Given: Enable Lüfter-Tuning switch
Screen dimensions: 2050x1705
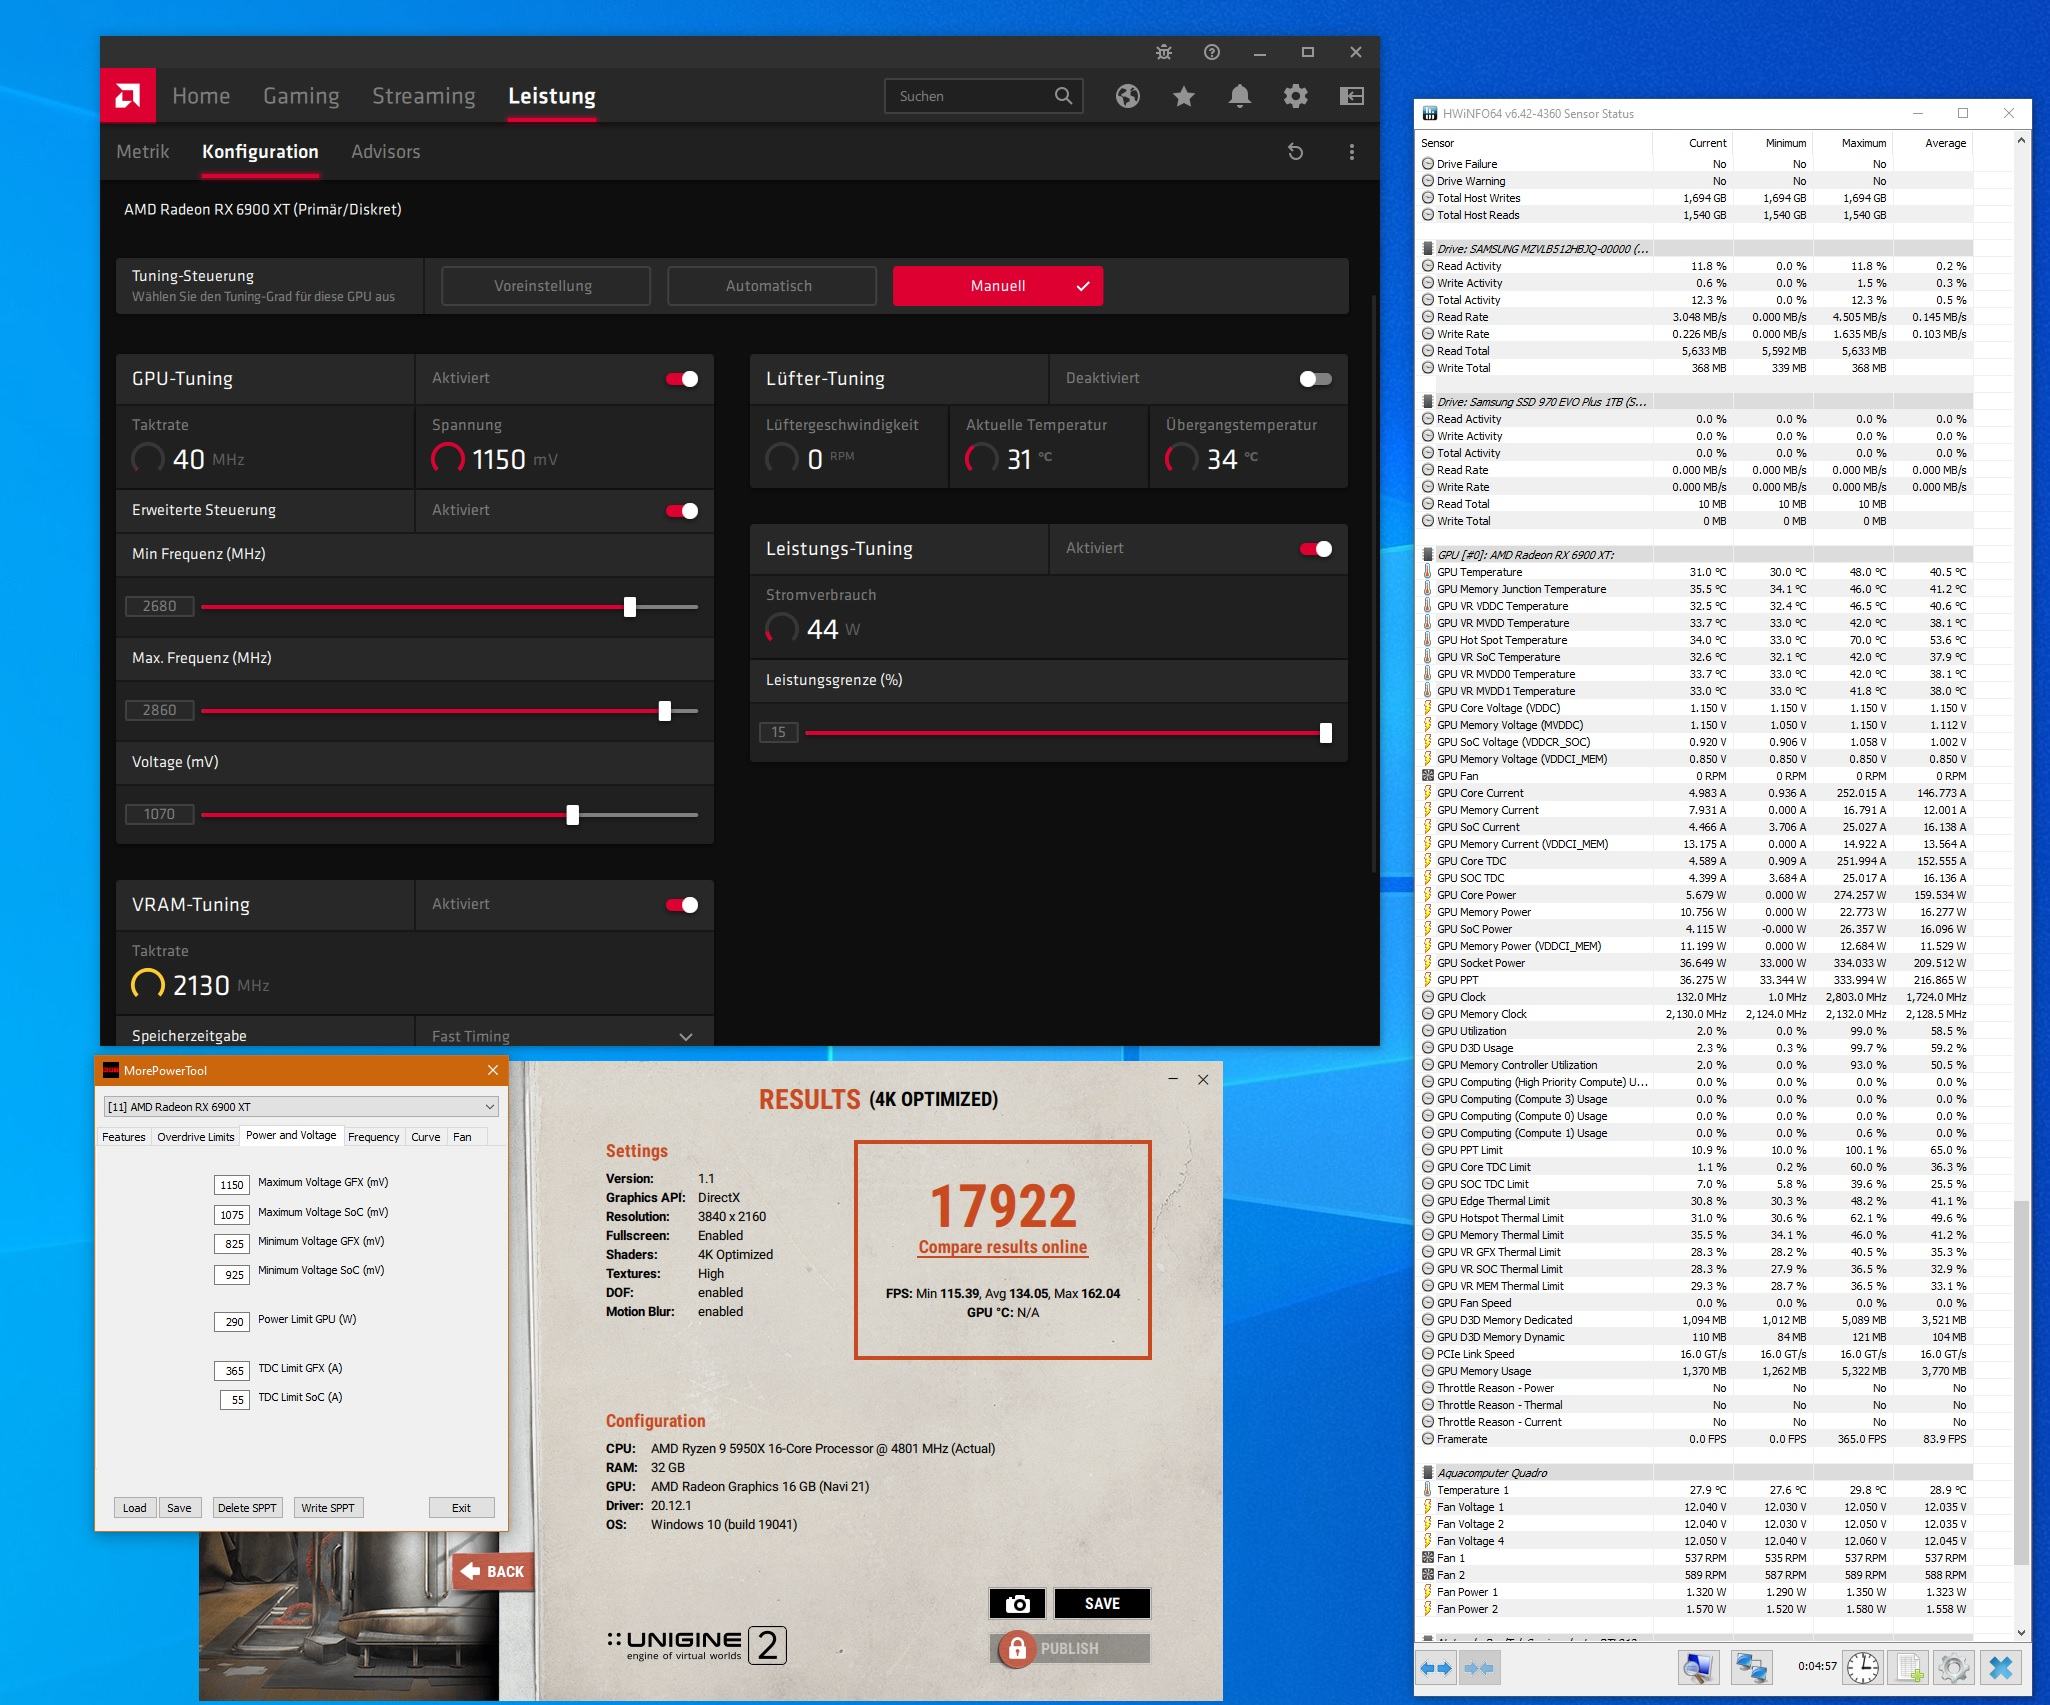Looking at the screenshot, I should tap(1316, 379).
